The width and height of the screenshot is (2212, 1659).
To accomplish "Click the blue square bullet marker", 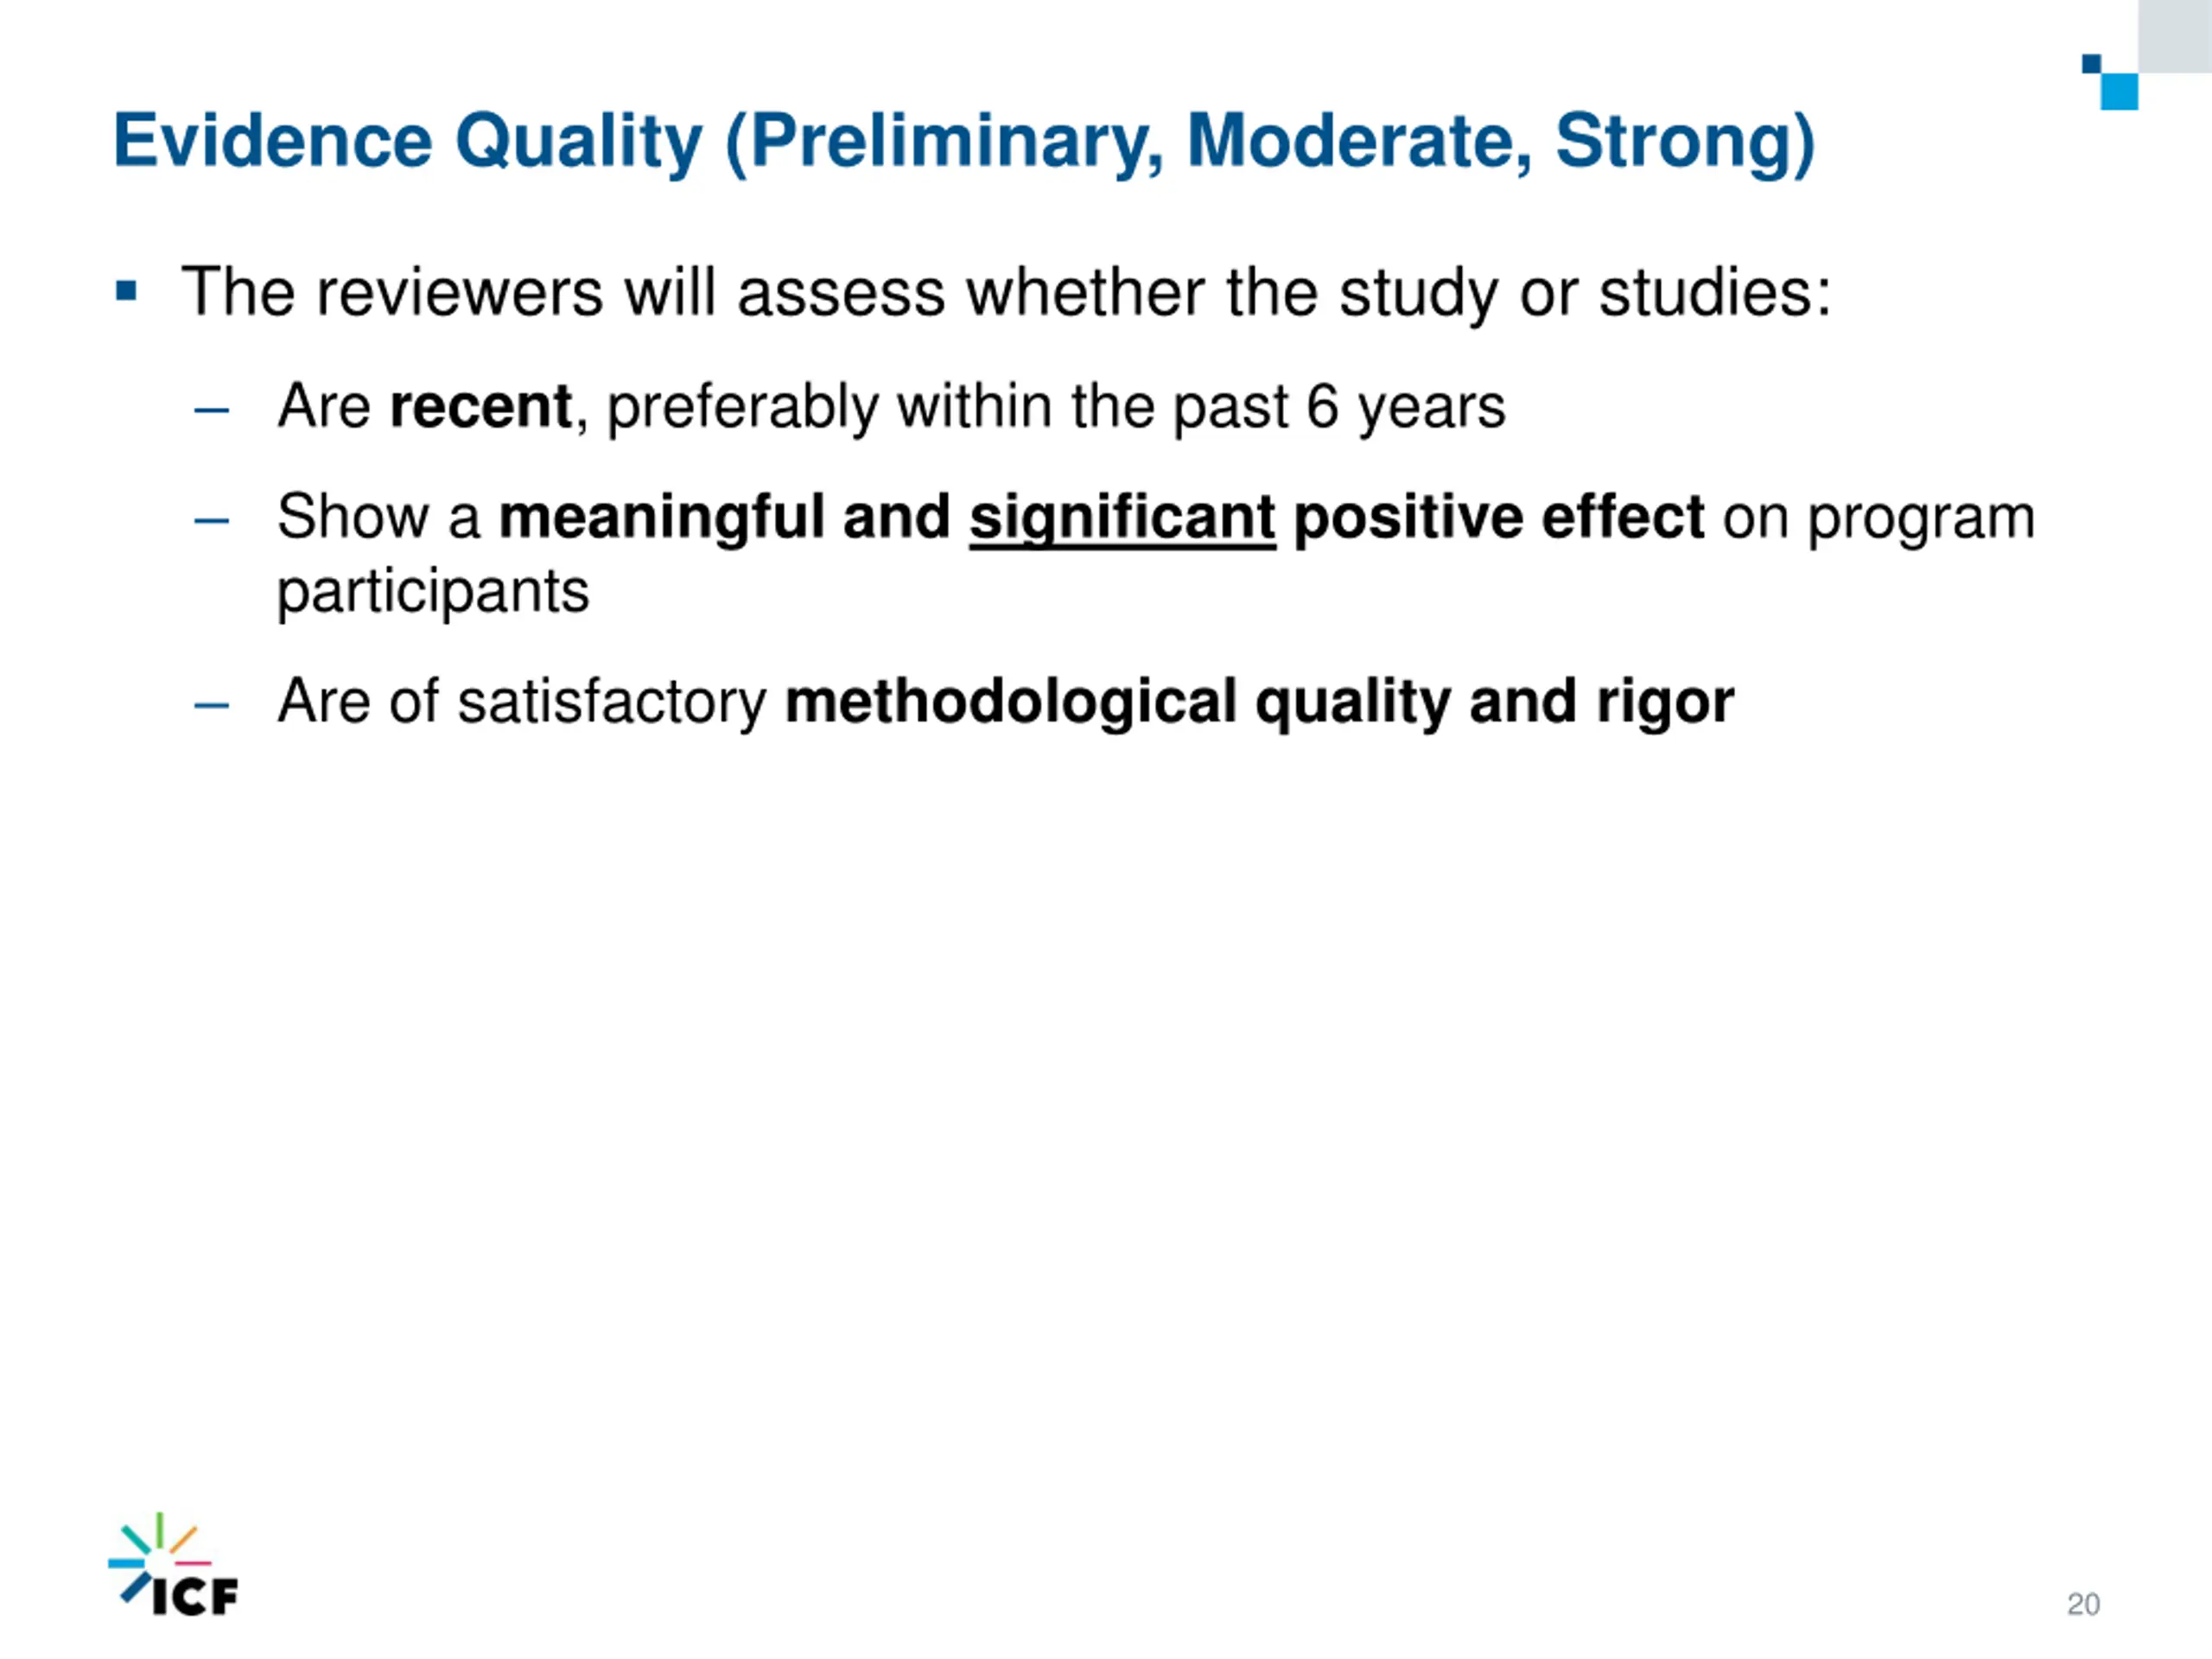I will pos(126,291).
